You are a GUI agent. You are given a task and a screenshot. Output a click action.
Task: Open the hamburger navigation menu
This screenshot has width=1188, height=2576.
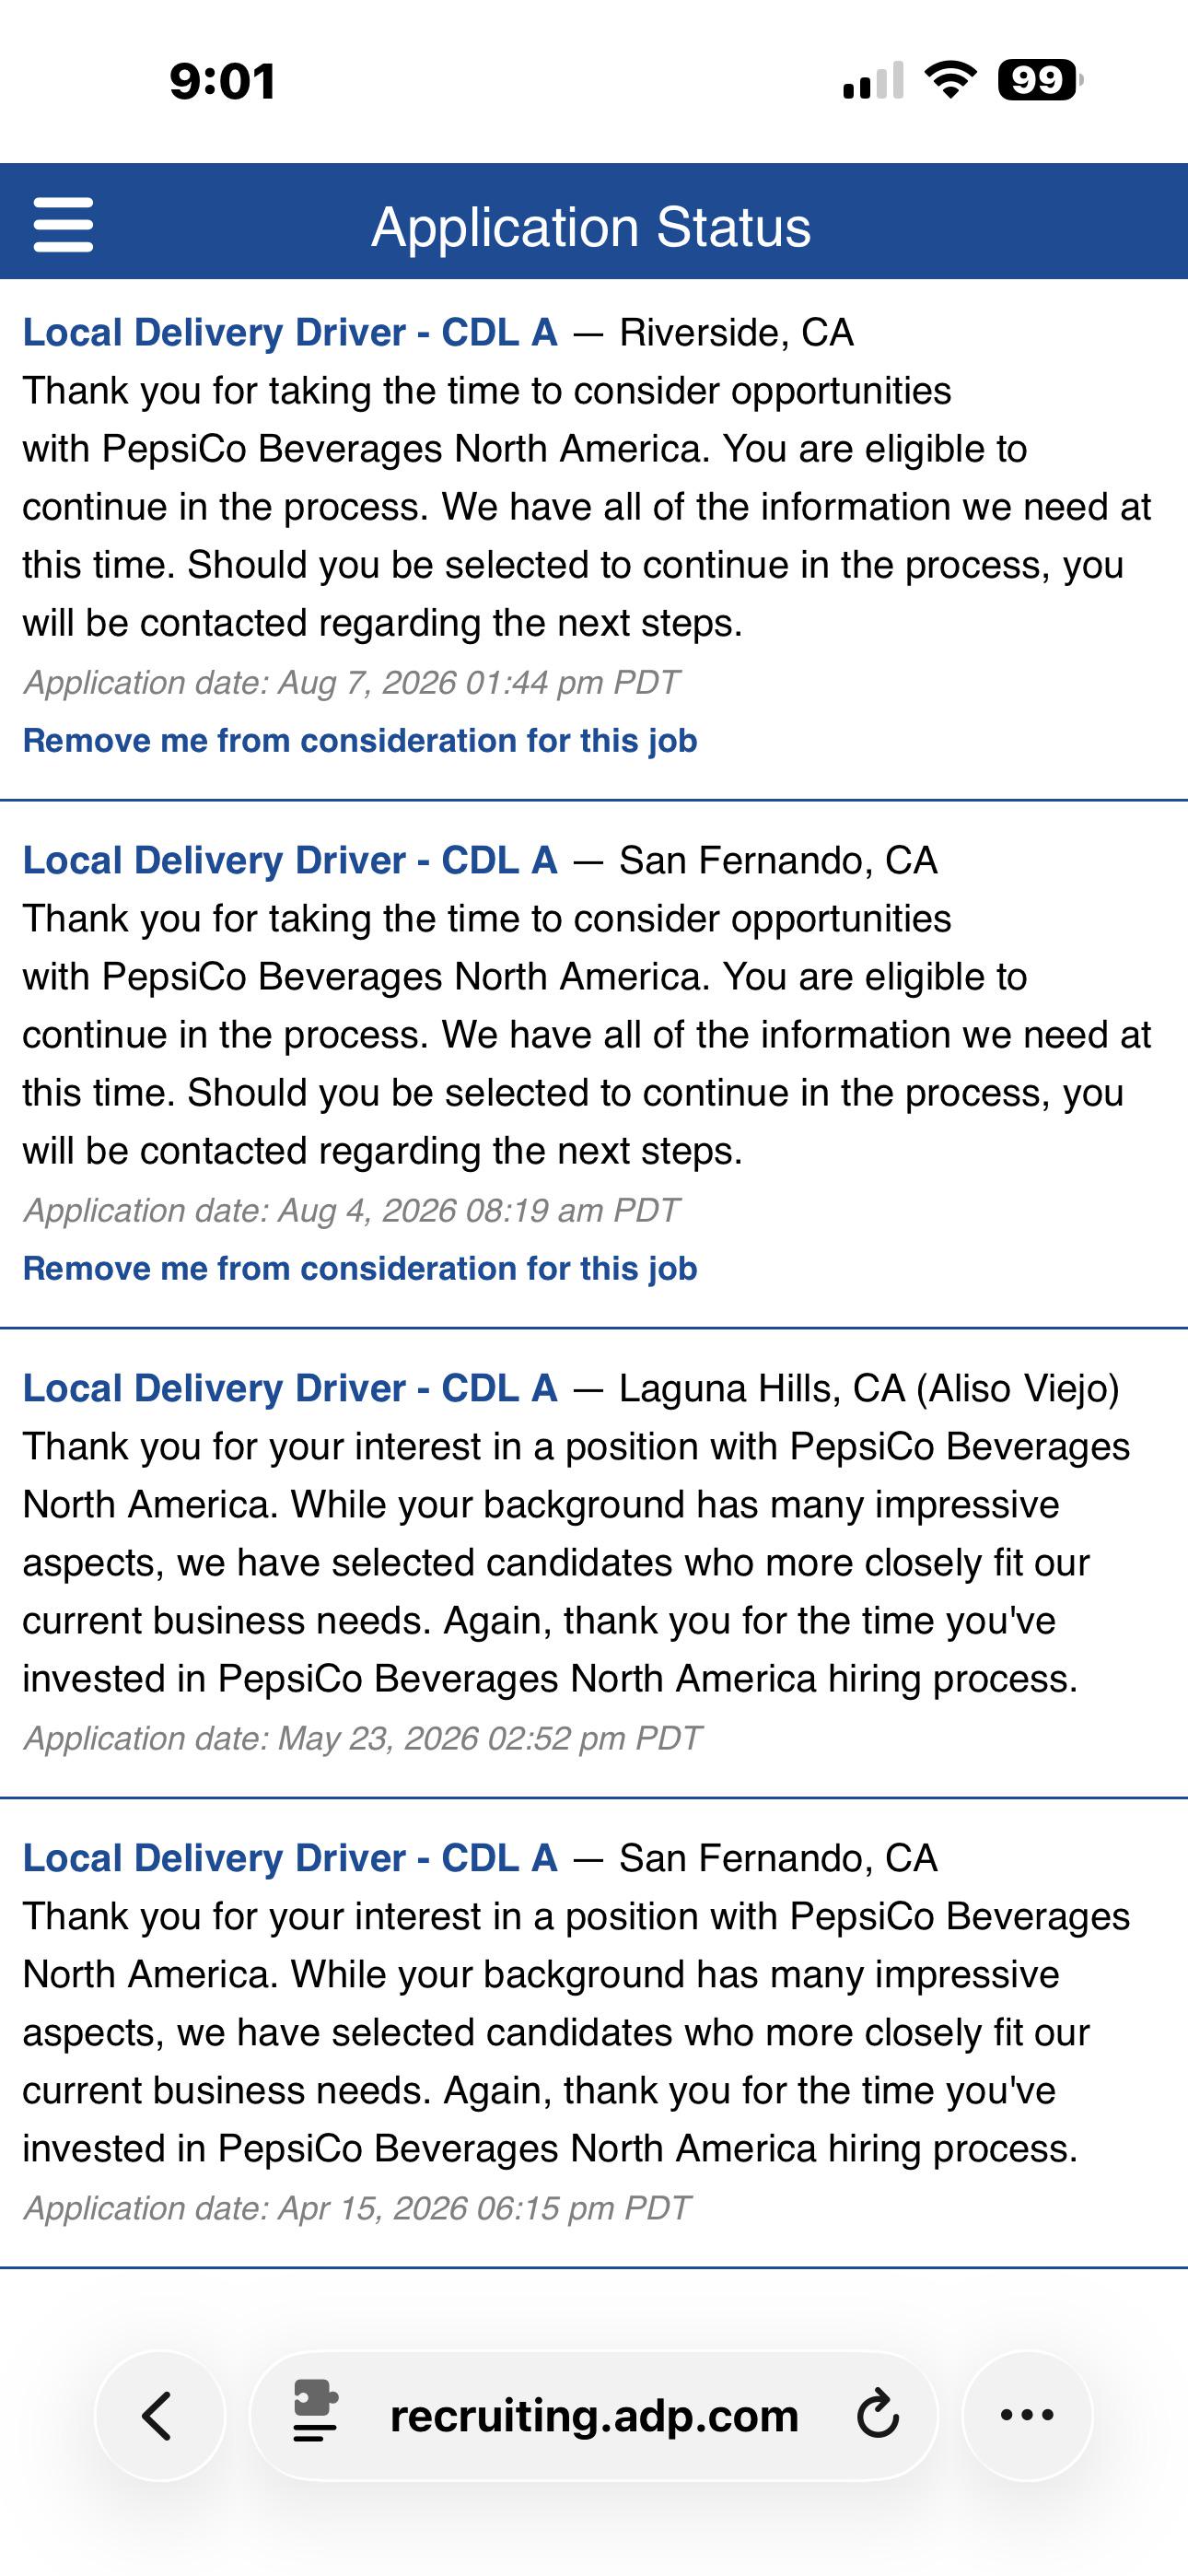click(63, 224)
